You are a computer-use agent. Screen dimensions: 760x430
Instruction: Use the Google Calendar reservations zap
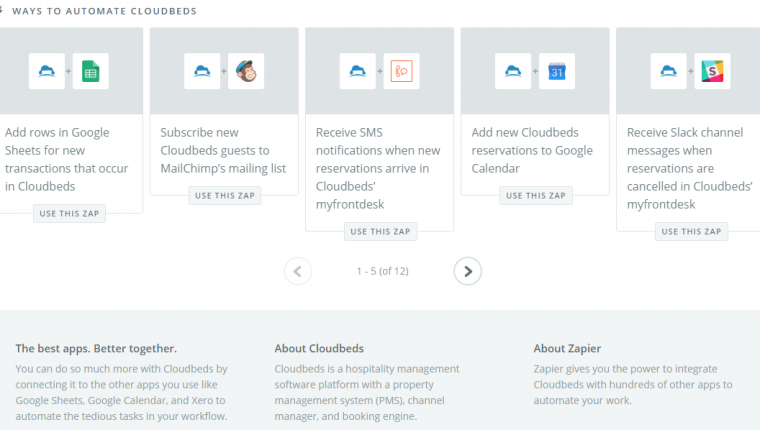[536, 196]
